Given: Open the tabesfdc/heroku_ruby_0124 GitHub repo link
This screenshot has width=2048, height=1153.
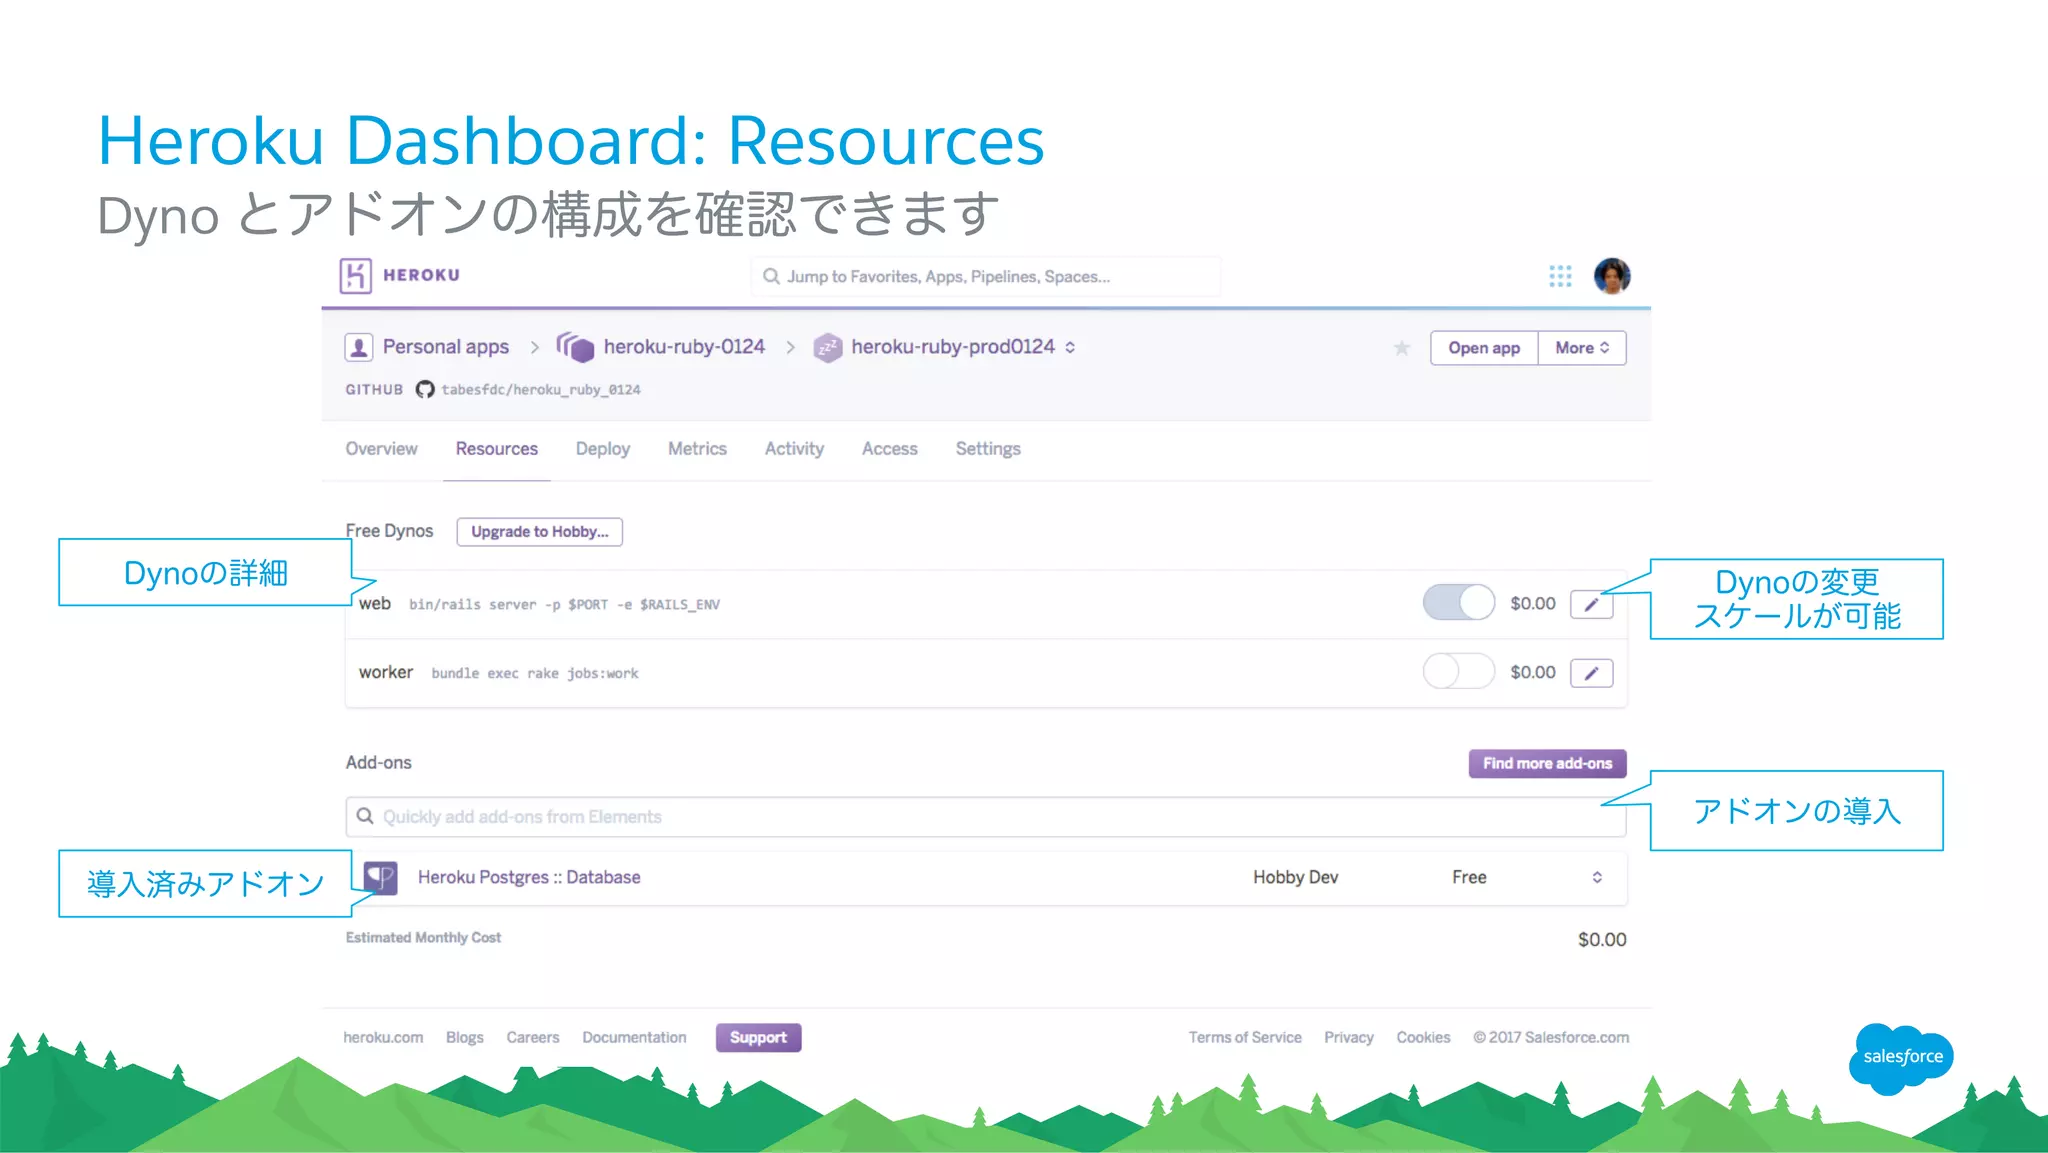Looking at the screenshot, I should [x=541, y=390].
